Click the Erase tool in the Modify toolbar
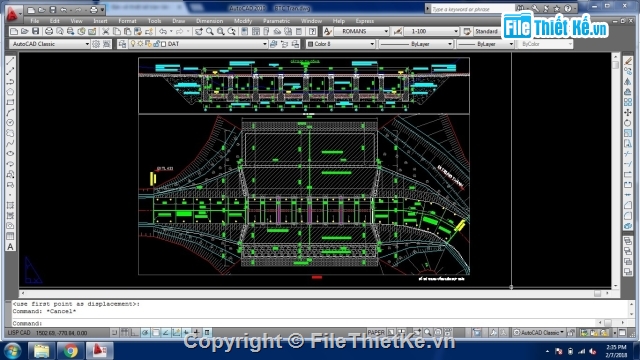 pyautogui.click(x=628, y=61)
